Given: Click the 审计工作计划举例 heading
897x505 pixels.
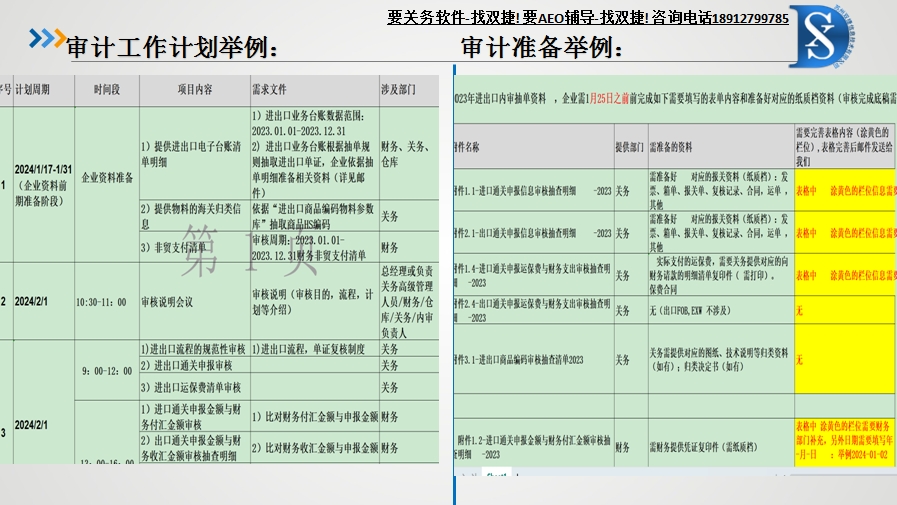Looking at the screenshot, I should pos(172,46).
